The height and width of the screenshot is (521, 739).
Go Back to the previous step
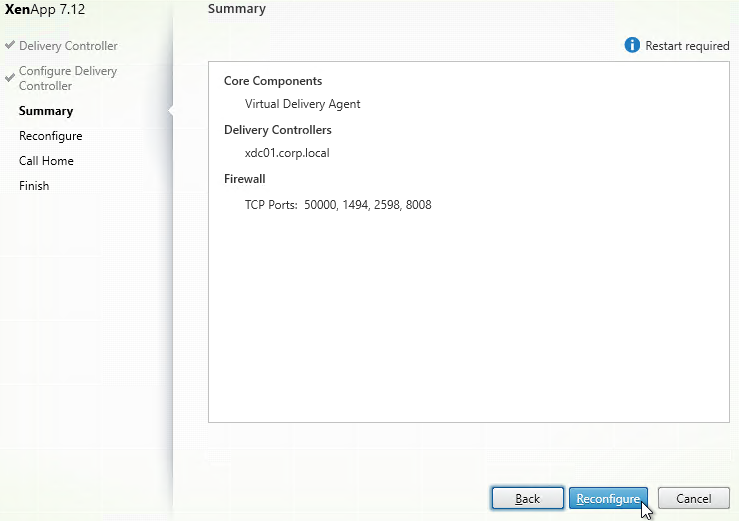527,498
